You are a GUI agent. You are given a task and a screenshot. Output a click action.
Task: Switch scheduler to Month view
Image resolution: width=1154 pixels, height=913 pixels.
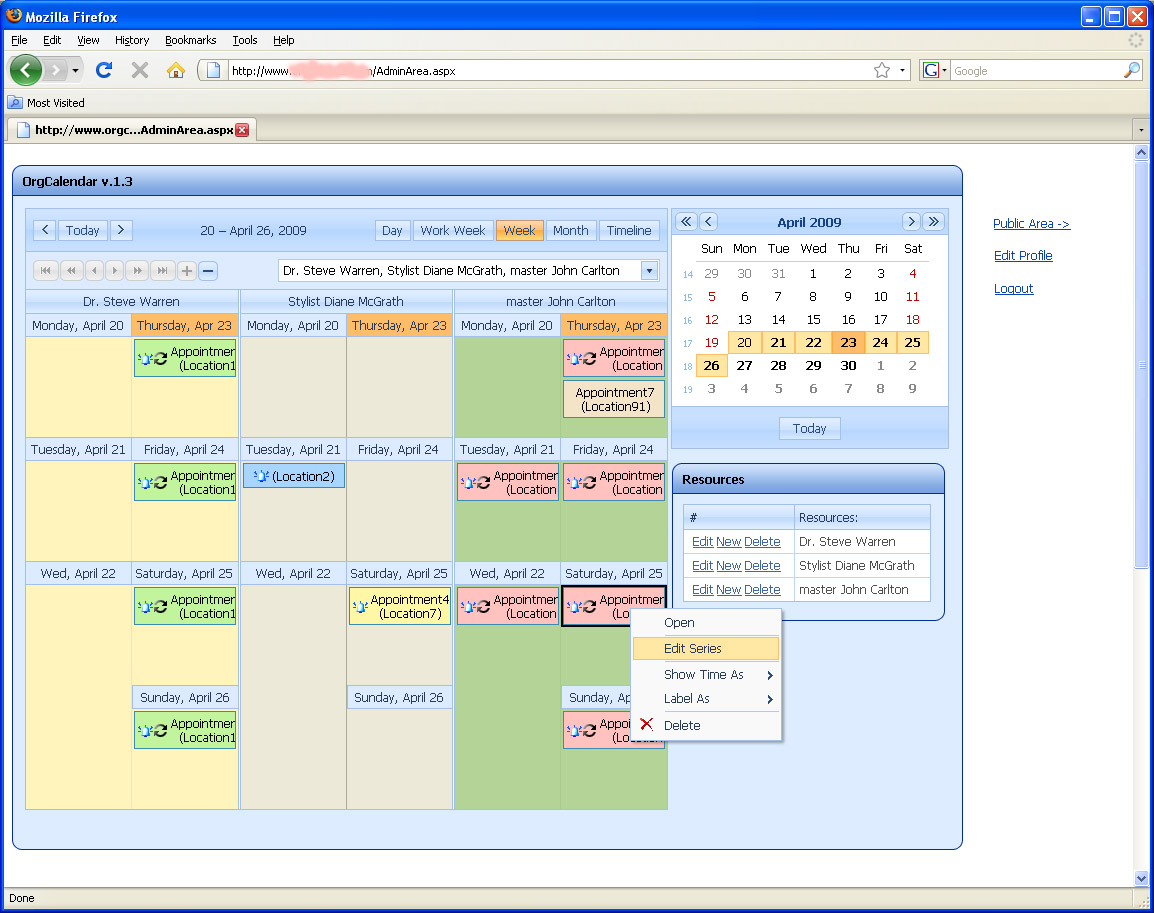pos(570,230)
